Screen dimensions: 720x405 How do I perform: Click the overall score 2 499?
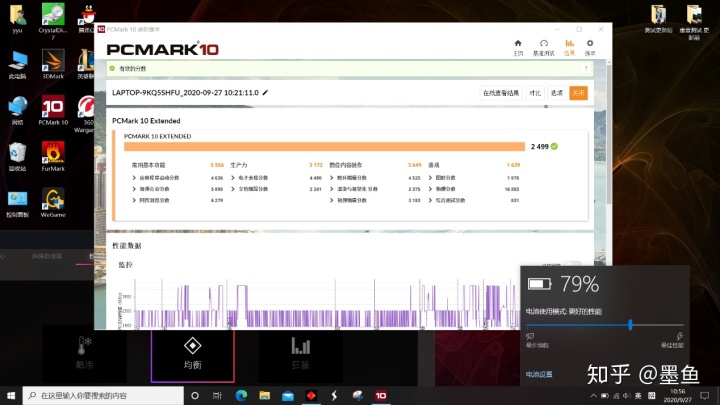coord(540,146)
